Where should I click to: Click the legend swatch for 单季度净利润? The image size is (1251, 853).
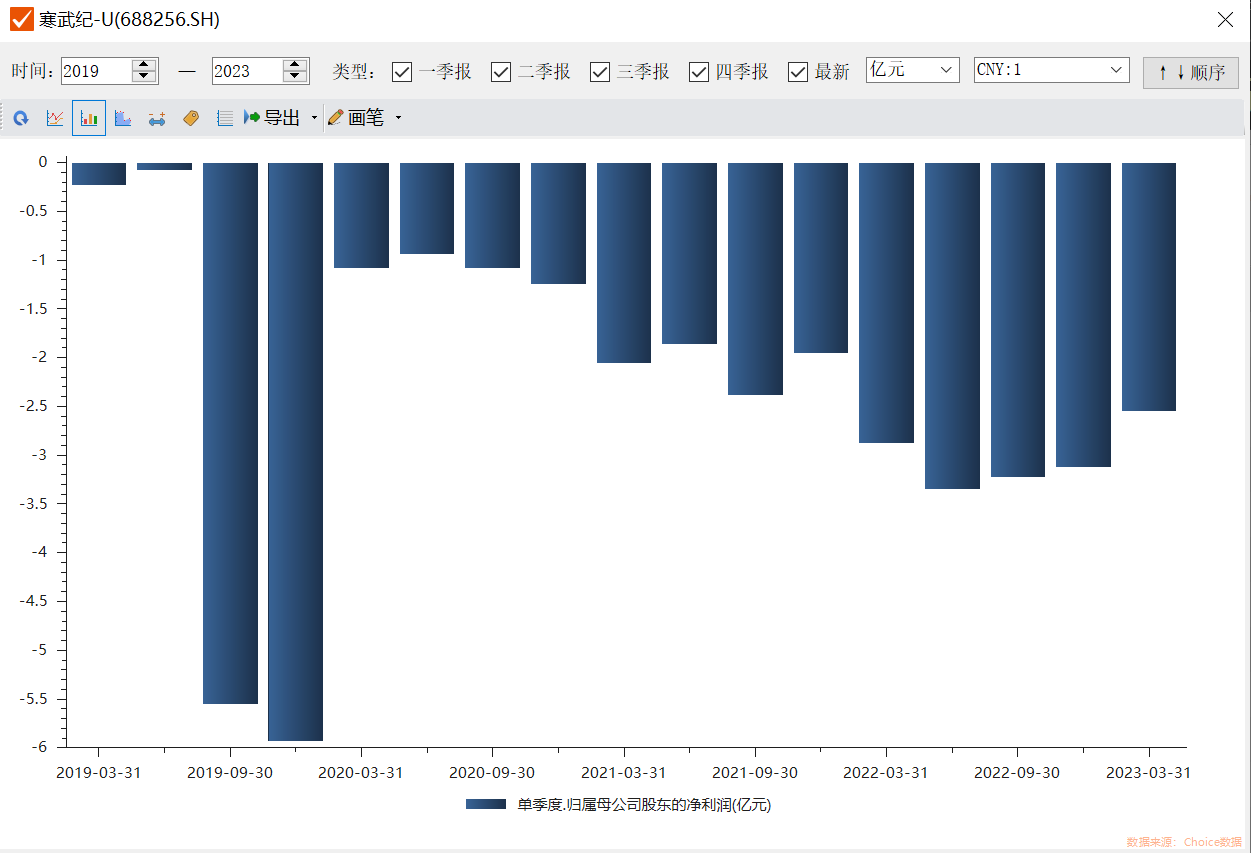486,804
